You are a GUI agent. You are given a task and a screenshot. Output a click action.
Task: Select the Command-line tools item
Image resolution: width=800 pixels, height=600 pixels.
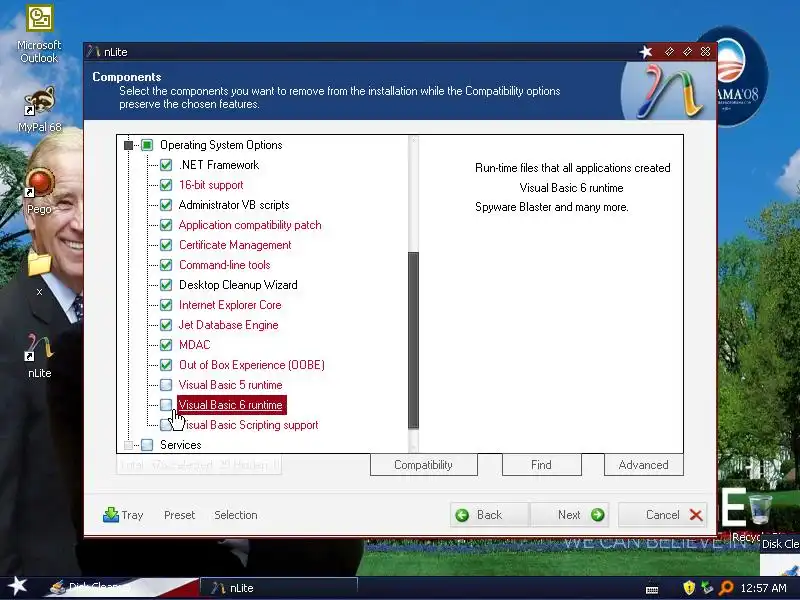click(224, 265)
